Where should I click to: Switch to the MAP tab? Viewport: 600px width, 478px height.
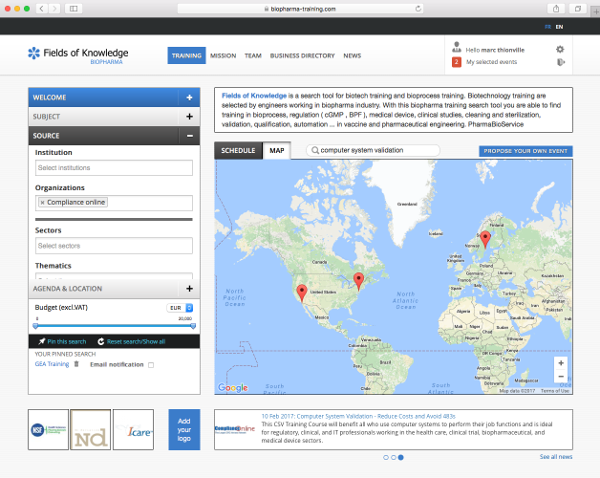click(x=277, y=150)
